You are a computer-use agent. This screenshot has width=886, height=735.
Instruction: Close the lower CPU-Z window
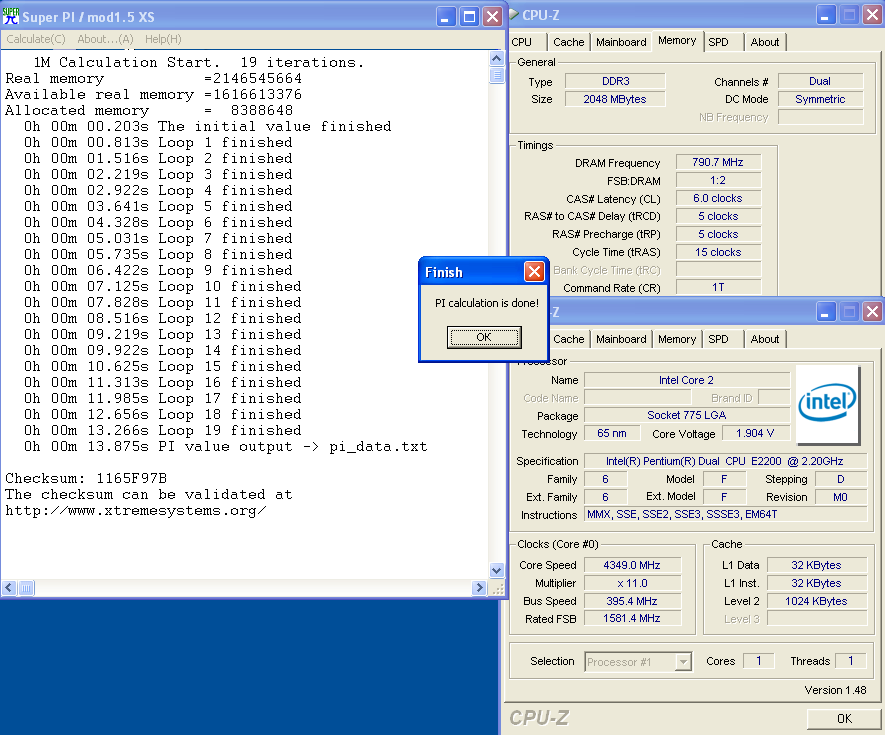(872, 311)
